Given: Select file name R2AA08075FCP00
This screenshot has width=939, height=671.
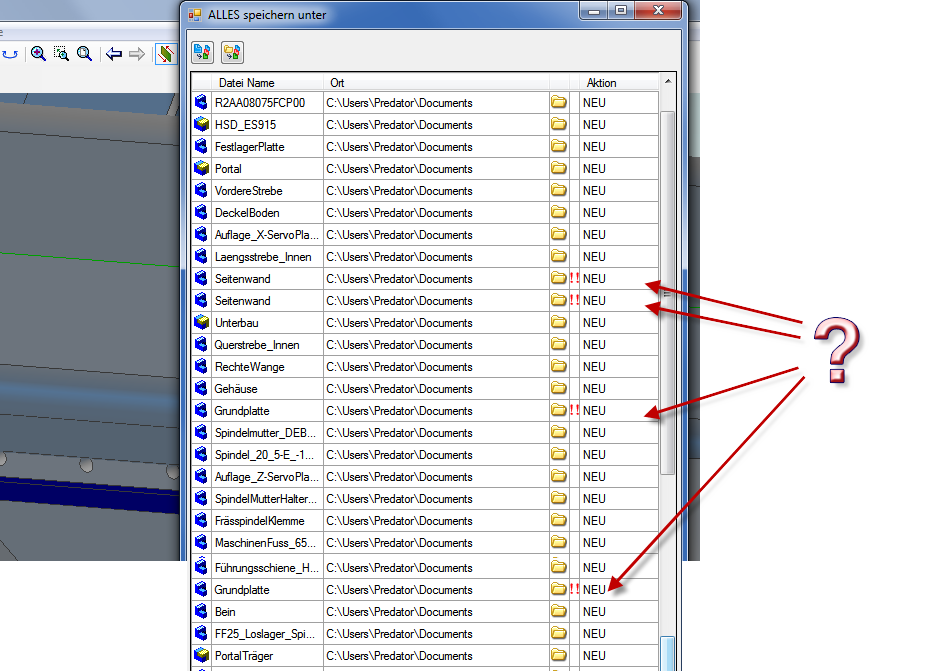Looking at the screenshot, I should coord(260,102).
